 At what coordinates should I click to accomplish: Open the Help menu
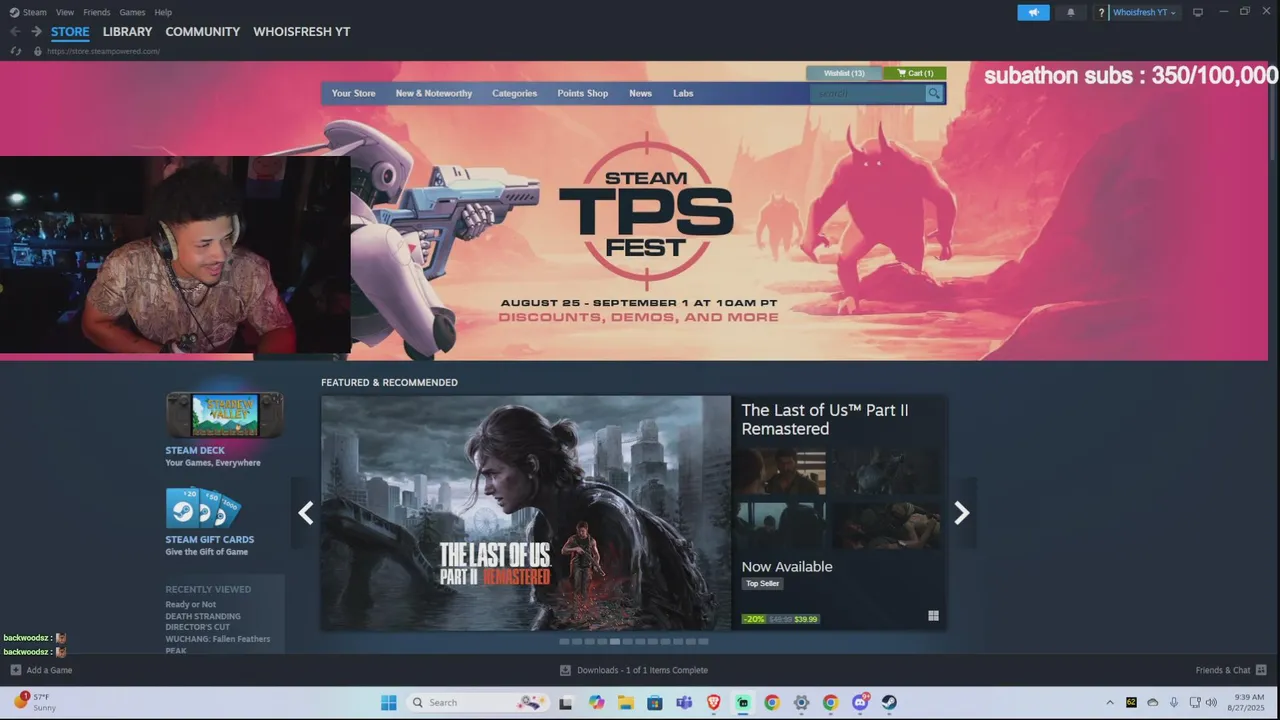tap(163, 12)
